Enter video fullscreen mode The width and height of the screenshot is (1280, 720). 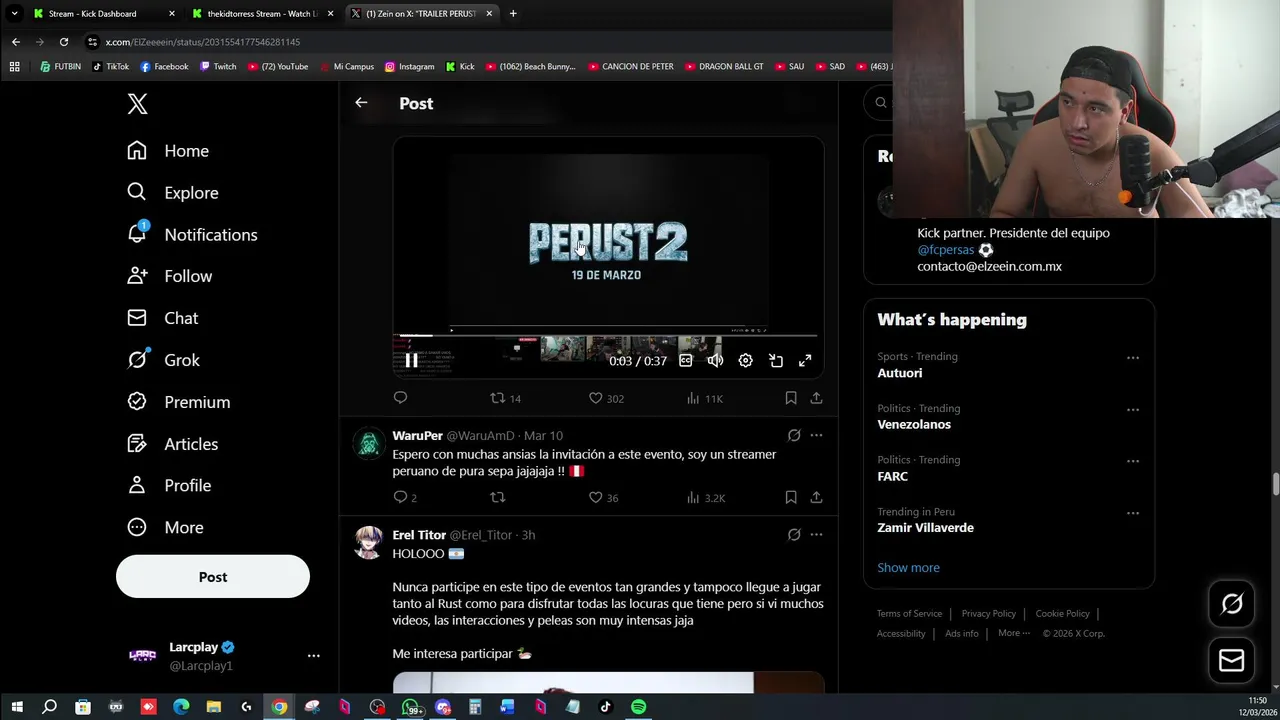click(805, 361)
